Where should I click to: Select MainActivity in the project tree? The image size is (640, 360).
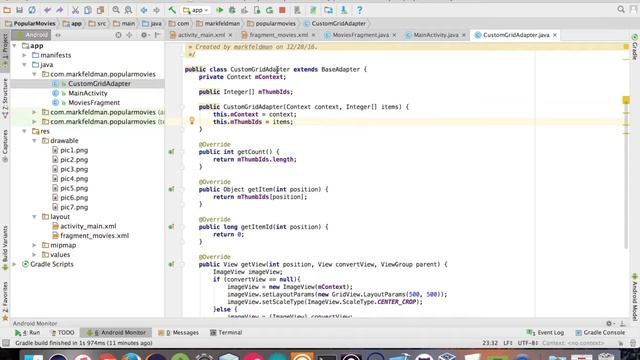(88, 93)
